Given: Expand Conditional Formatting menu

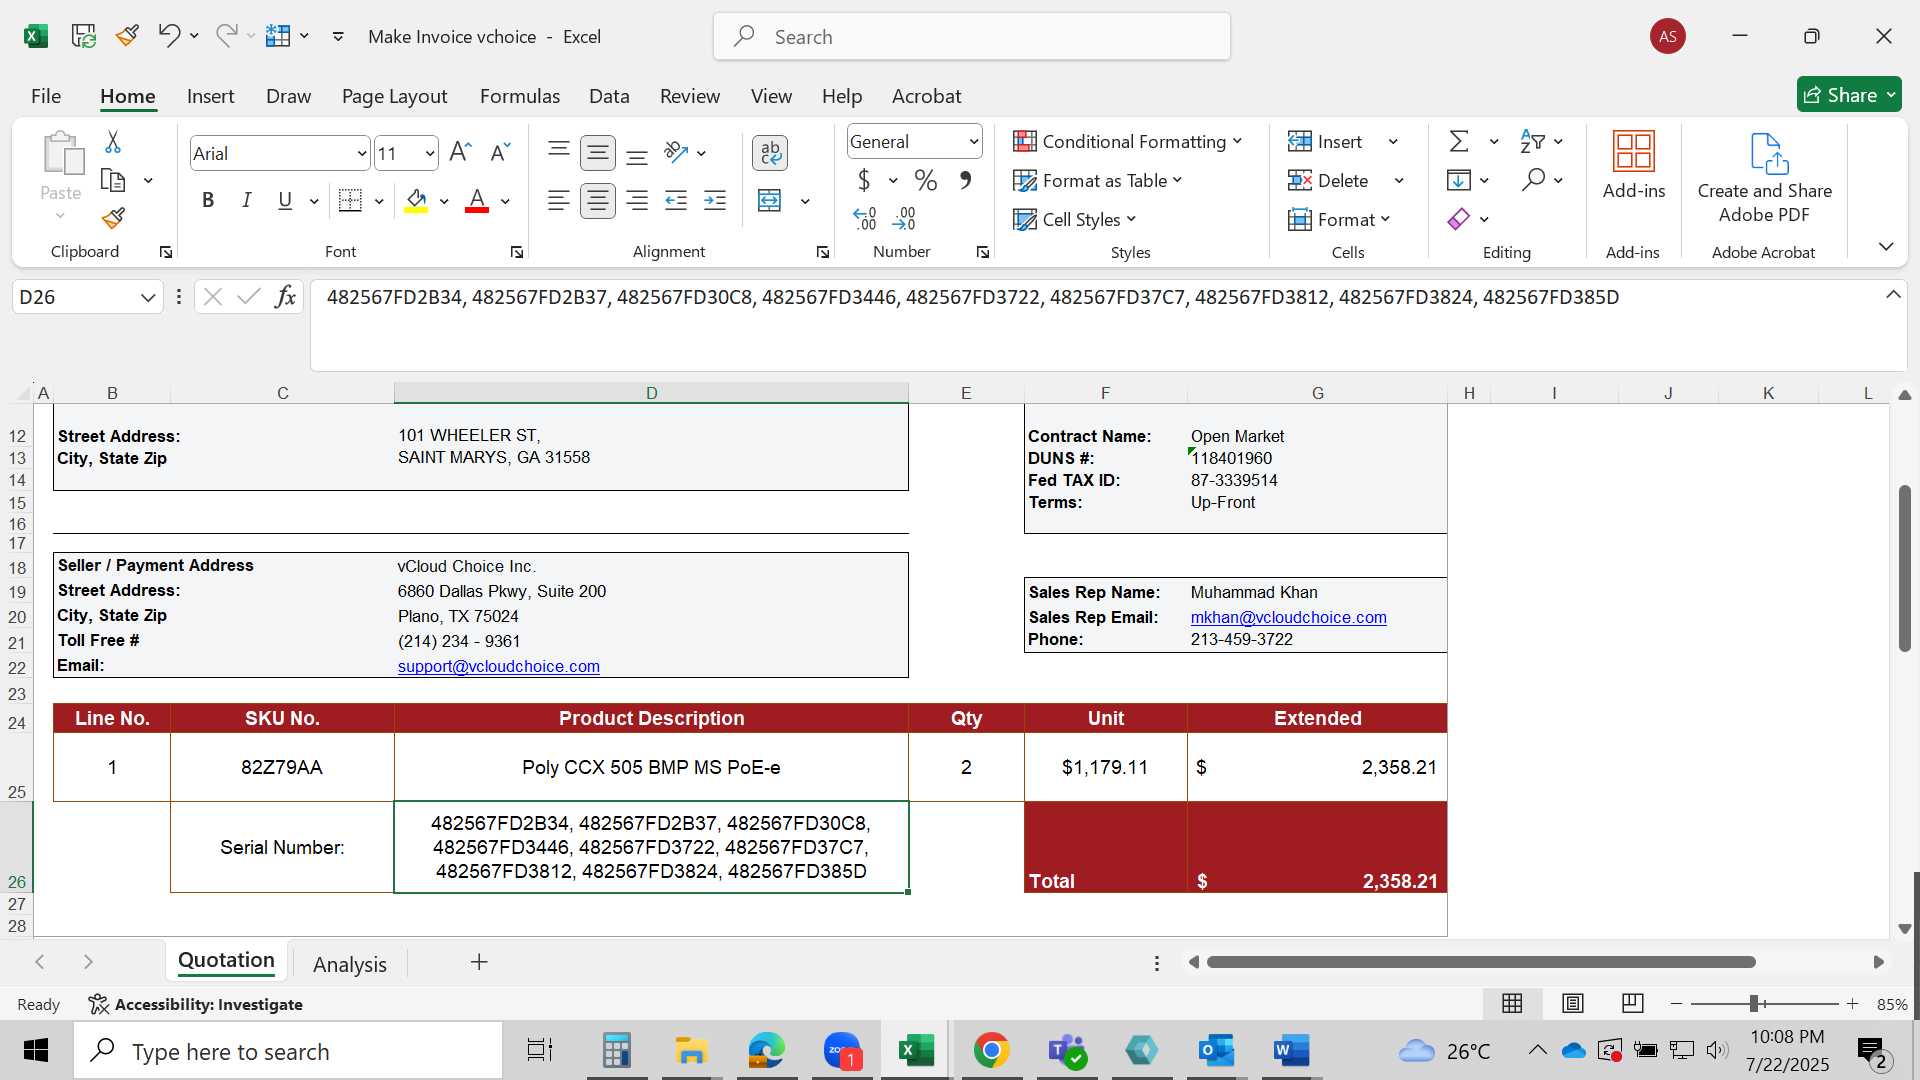Looking at the screenshot, I should click(1127, 141).
